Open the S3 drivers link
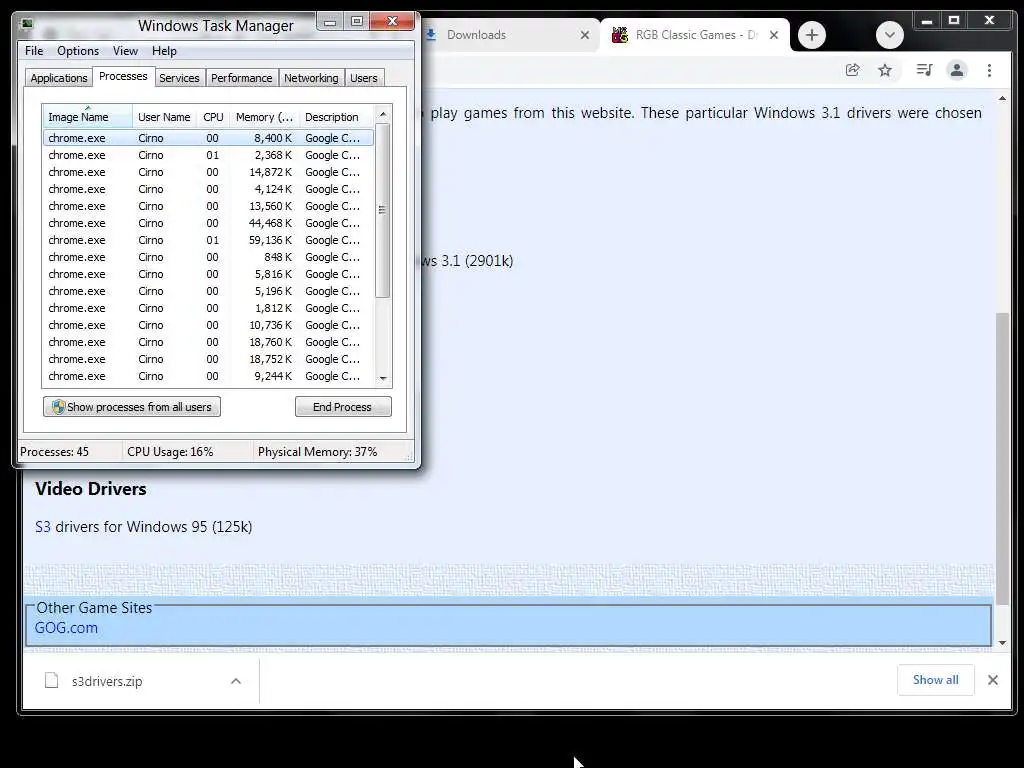 [42, 526]
